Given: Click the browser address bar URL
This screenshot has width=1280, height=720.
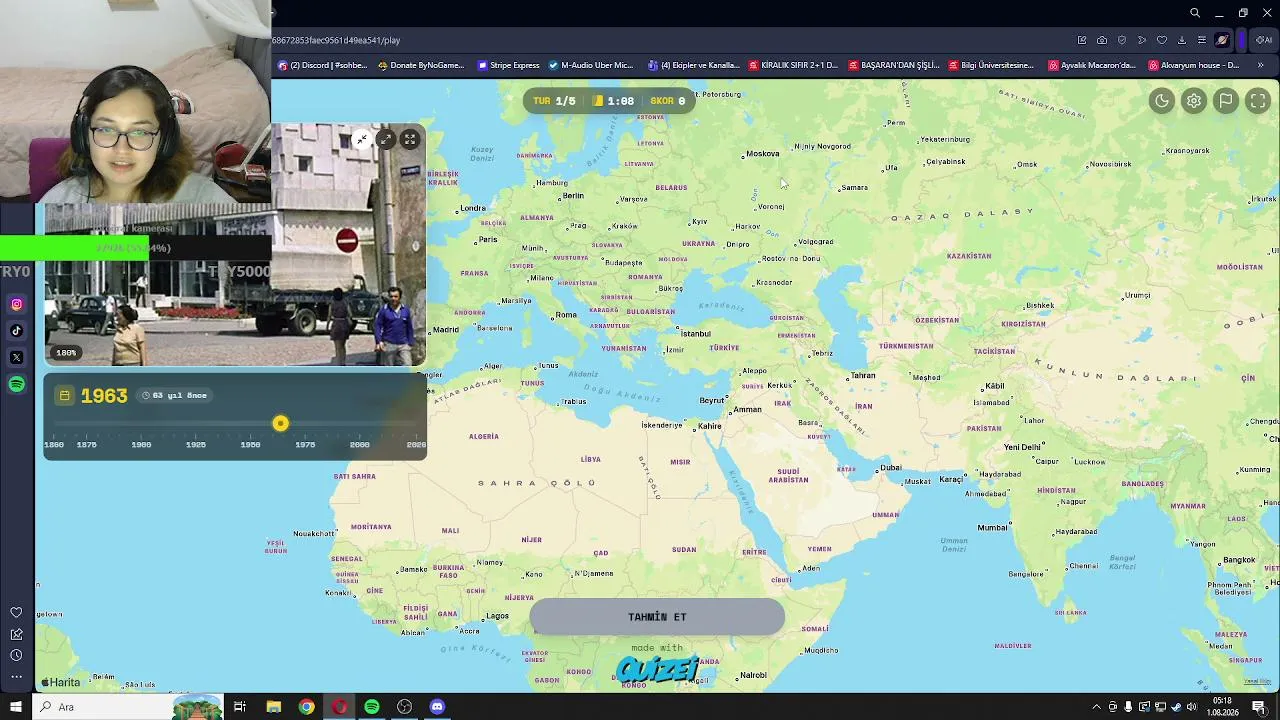Looking at the screenshot, I should coord(336,40).
